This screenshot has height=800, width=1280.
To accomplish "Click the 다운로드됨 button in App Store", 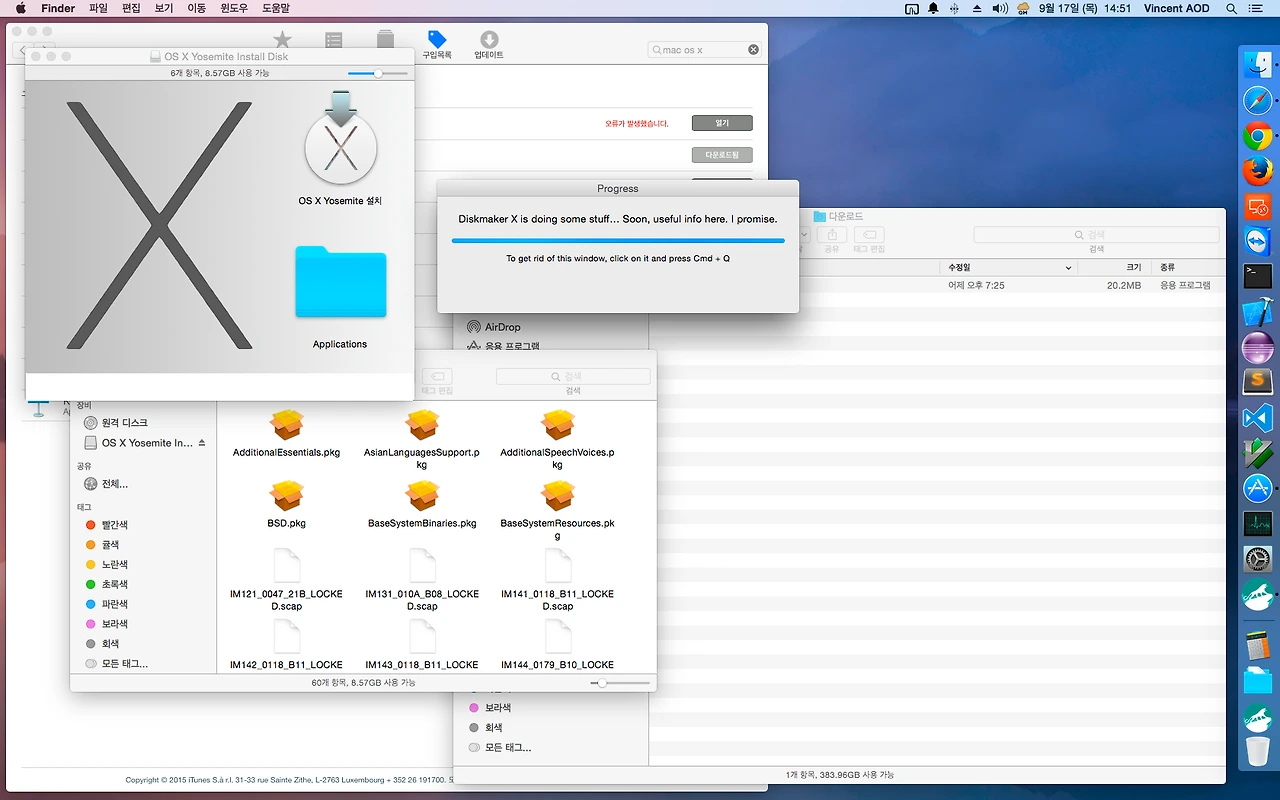I will 722,155.
